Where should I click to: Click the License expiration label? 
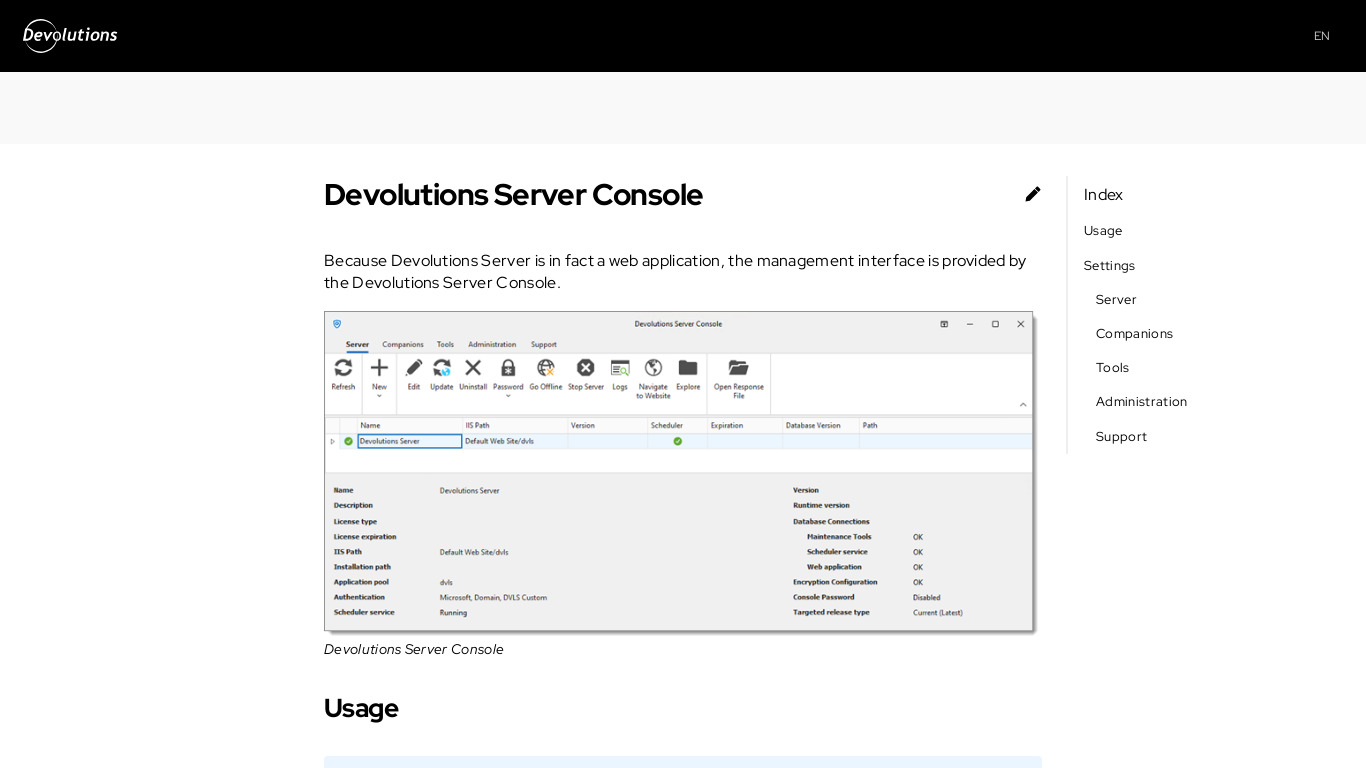pyautogui.click(x=365, y=537)
